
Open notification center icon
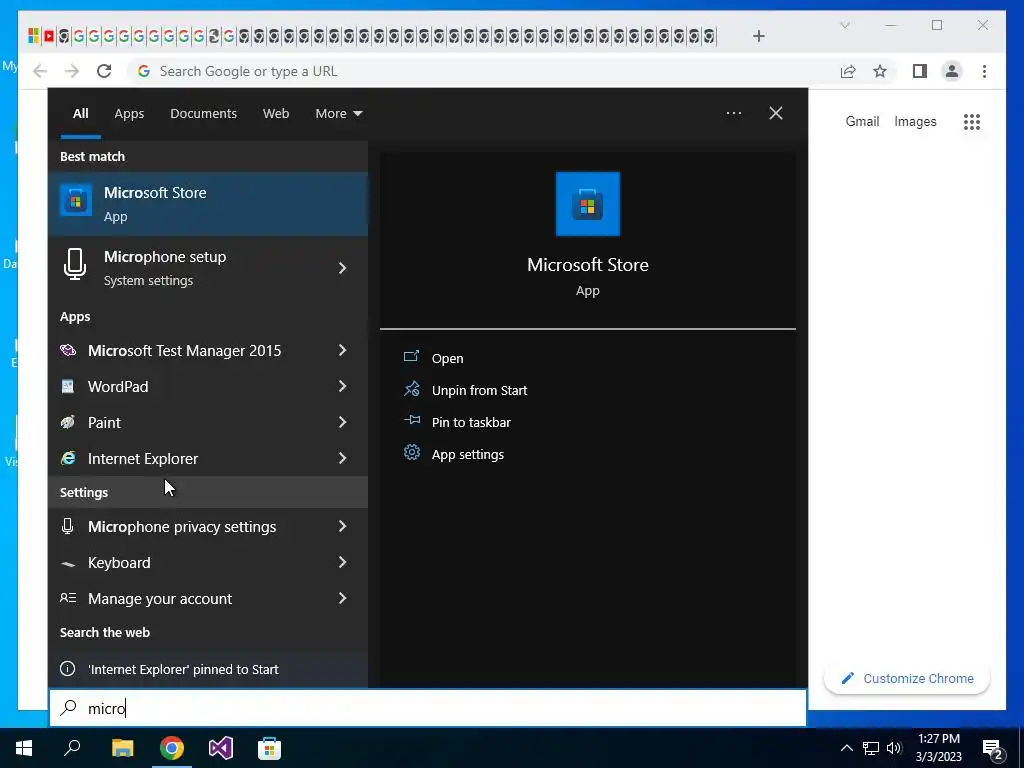993,748
